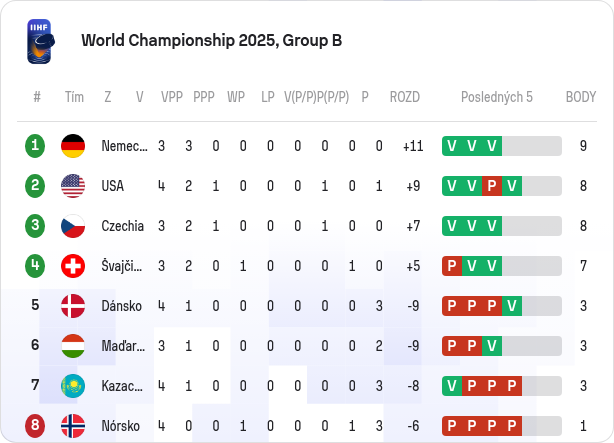Click the Hungary flag icon

pyautogui.click(x=73, y=346)
